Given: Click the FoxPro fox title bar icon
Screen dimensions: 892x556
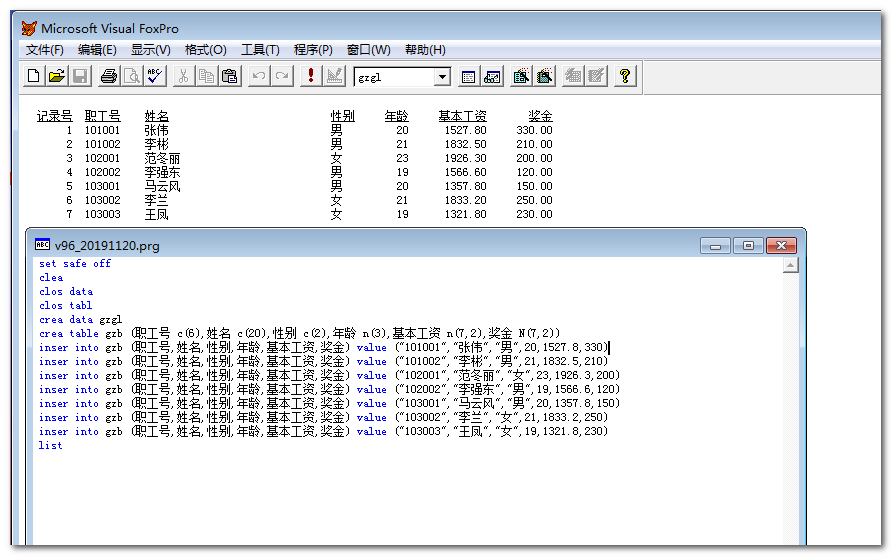Looking at the screenshot, I should [29, 28].
